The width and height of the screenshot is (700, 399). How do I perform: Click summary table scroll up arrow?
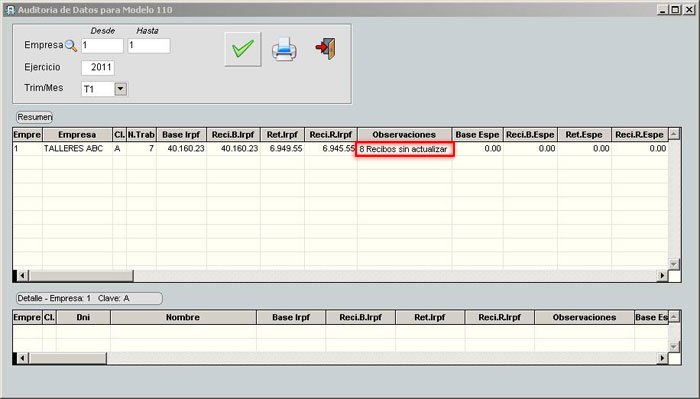(x=674, y=133)
